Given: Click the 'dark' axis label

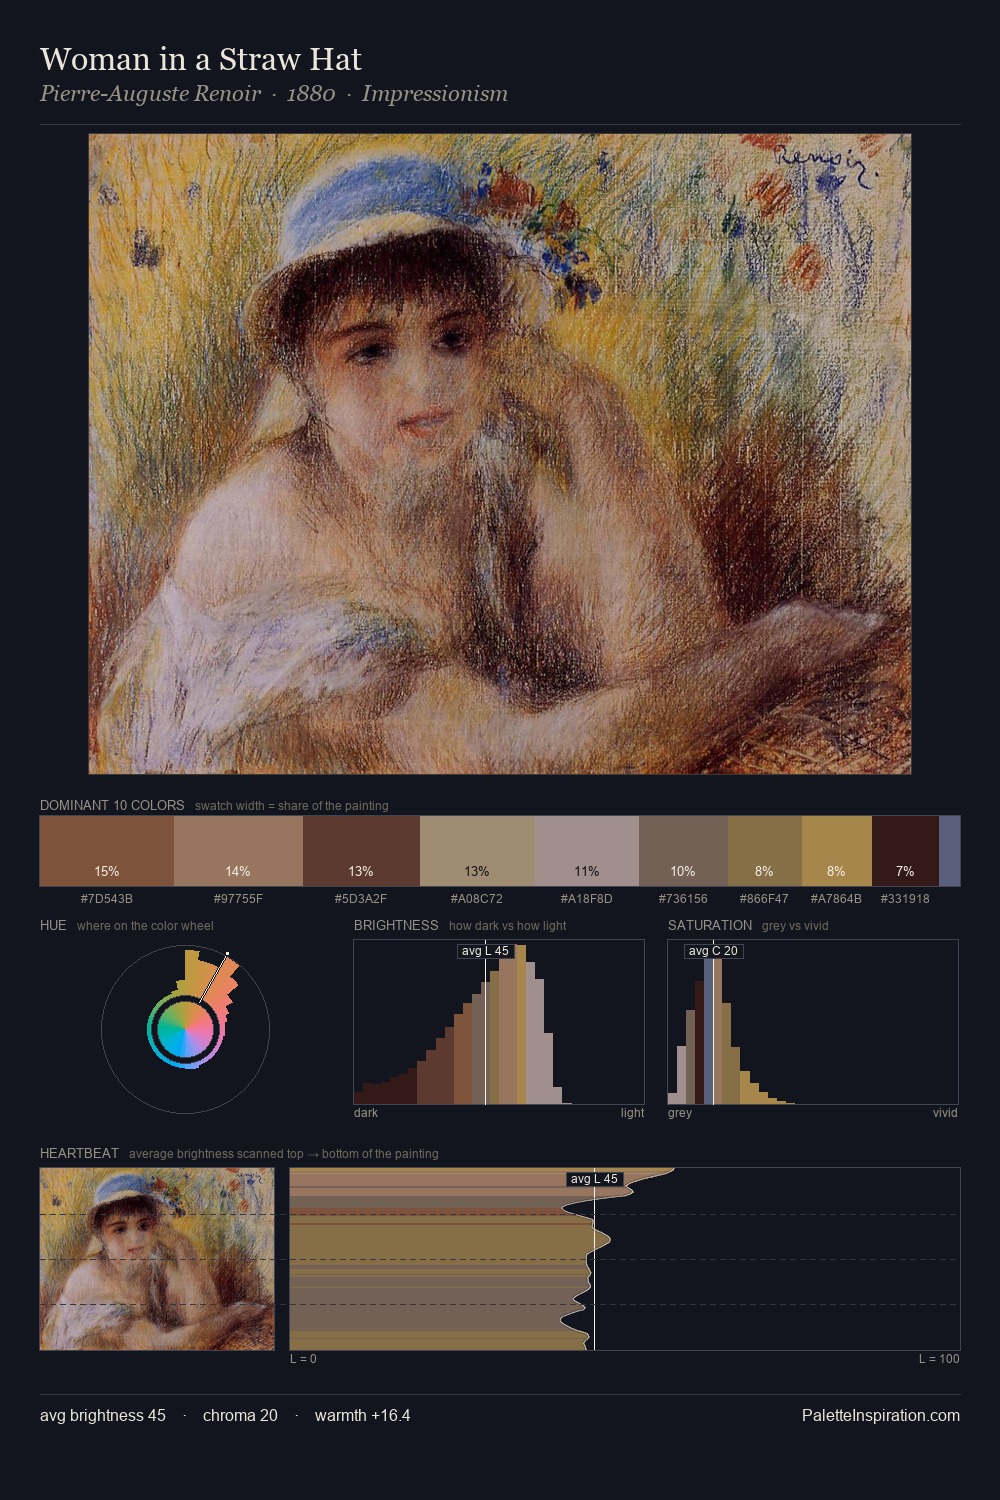Looking at the screenshot, I should (x=366, y=1113).
